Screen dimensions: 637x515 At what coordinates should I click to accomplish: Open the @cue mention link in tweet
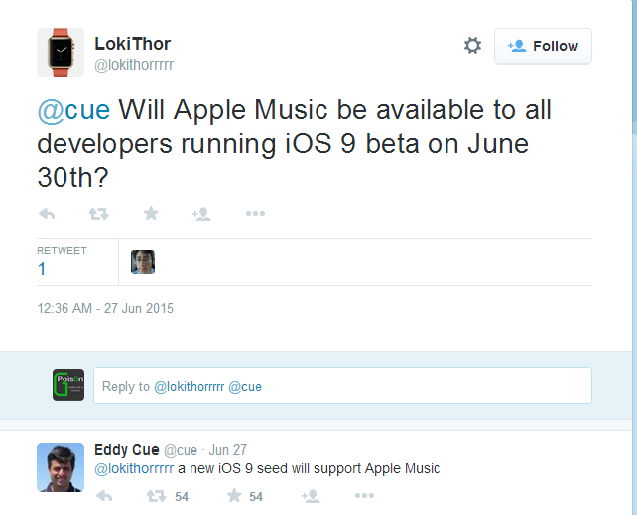(74, 110)
